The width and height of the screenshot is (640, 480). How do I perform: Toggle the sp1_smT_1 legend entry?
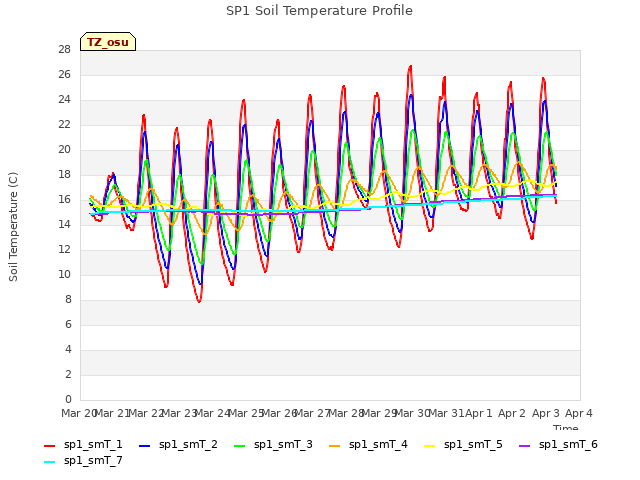click(83, 444)
